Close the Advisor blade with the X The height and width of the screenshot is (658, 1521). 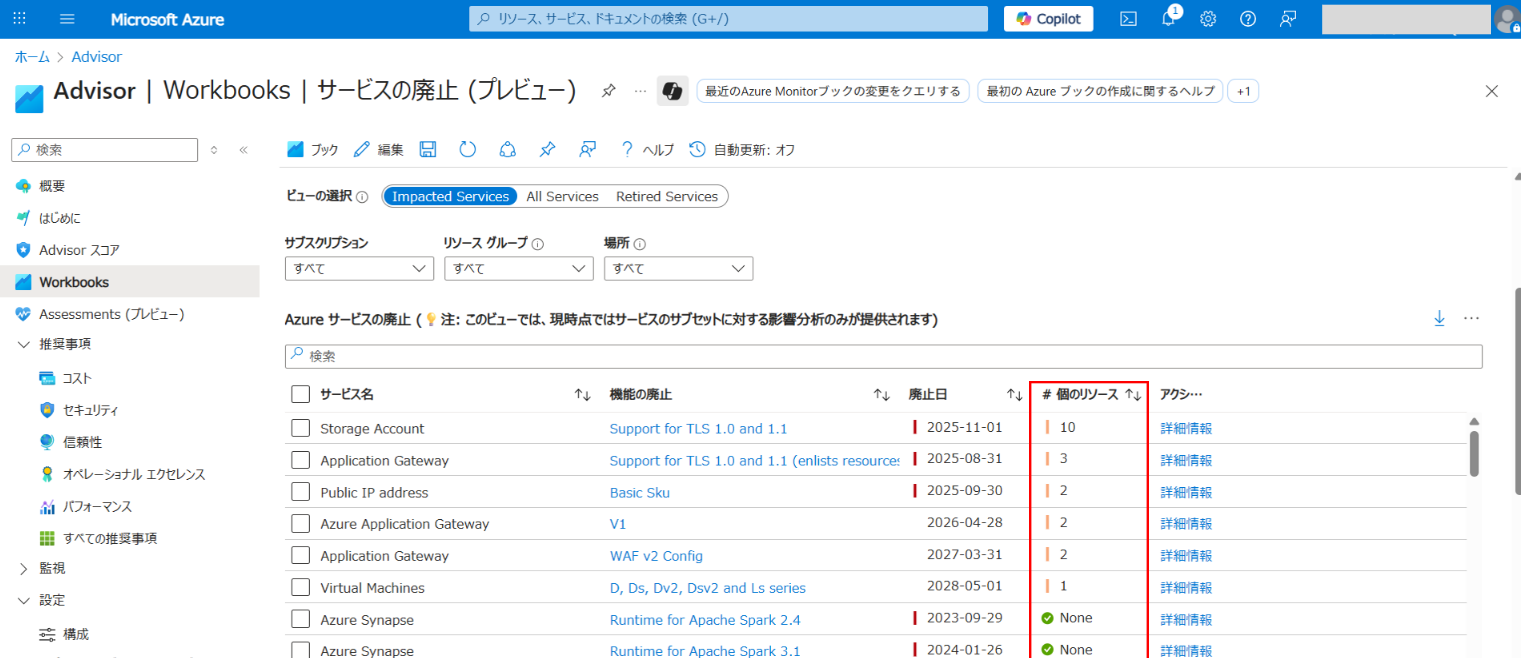[1492, 91]
